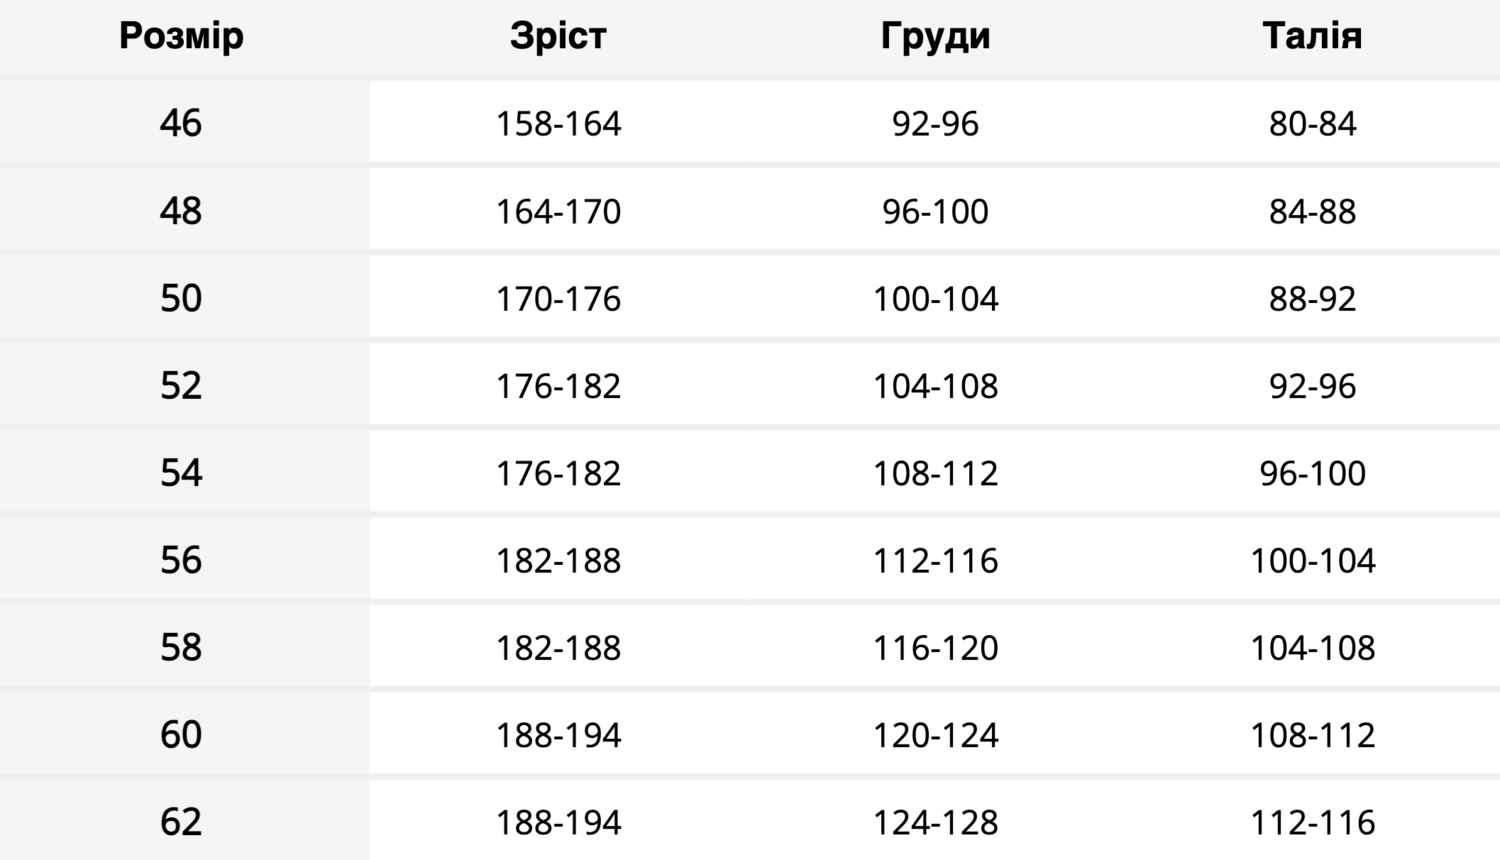Click chest value 100-104 for size 50
Screen dimensions: 1500x860
[x=935, y=299]
